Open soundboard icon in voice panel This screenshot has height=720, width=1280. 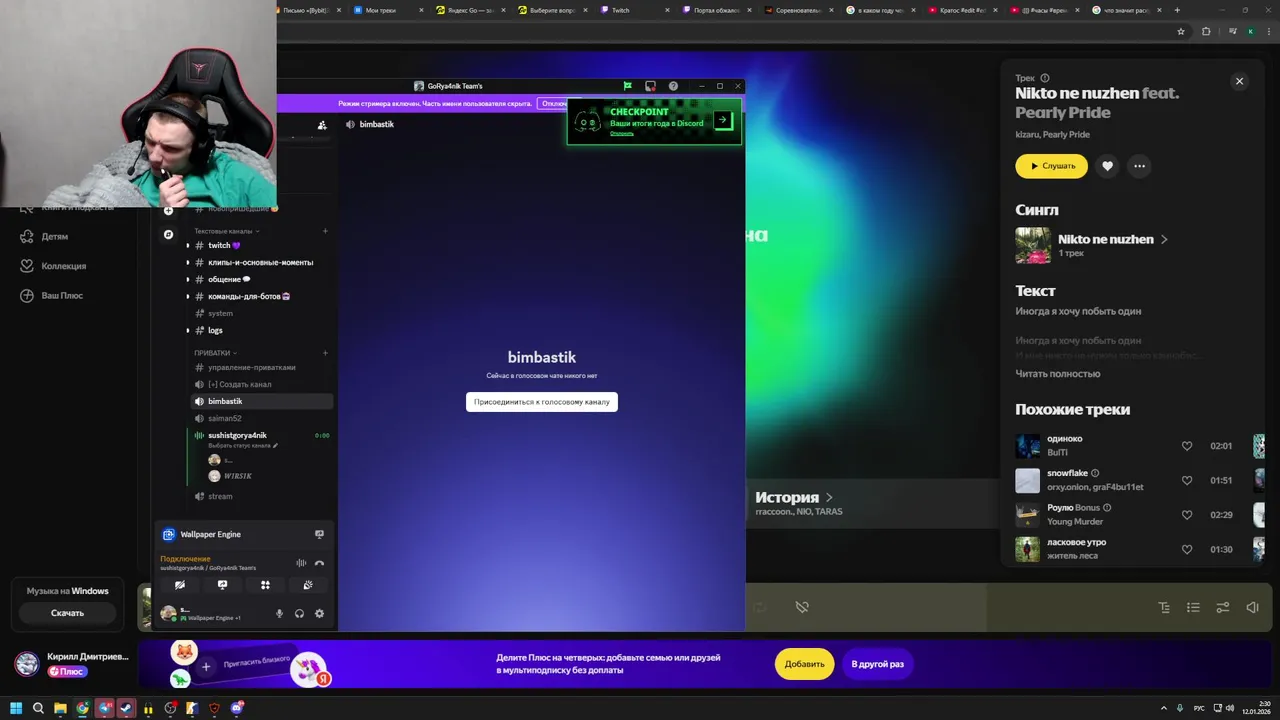[x=308, y=585]
